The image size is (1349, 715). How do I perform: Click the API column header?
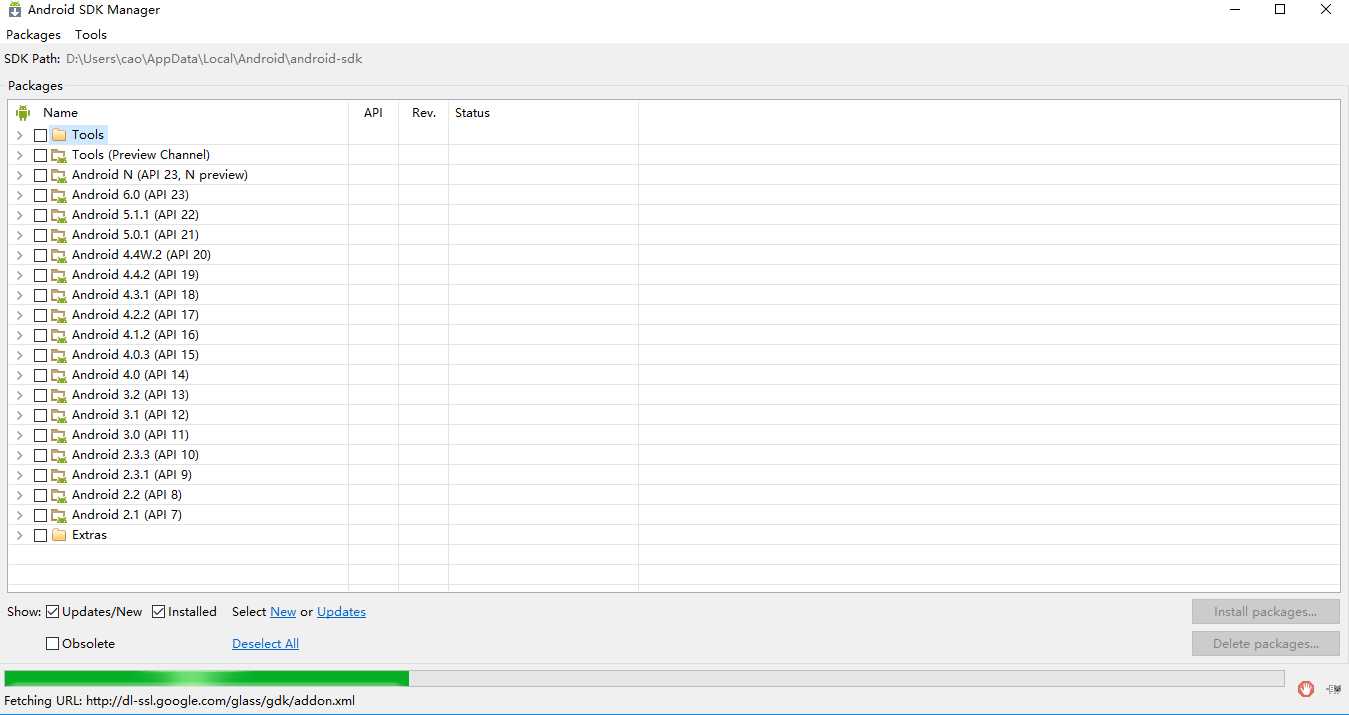373,113
